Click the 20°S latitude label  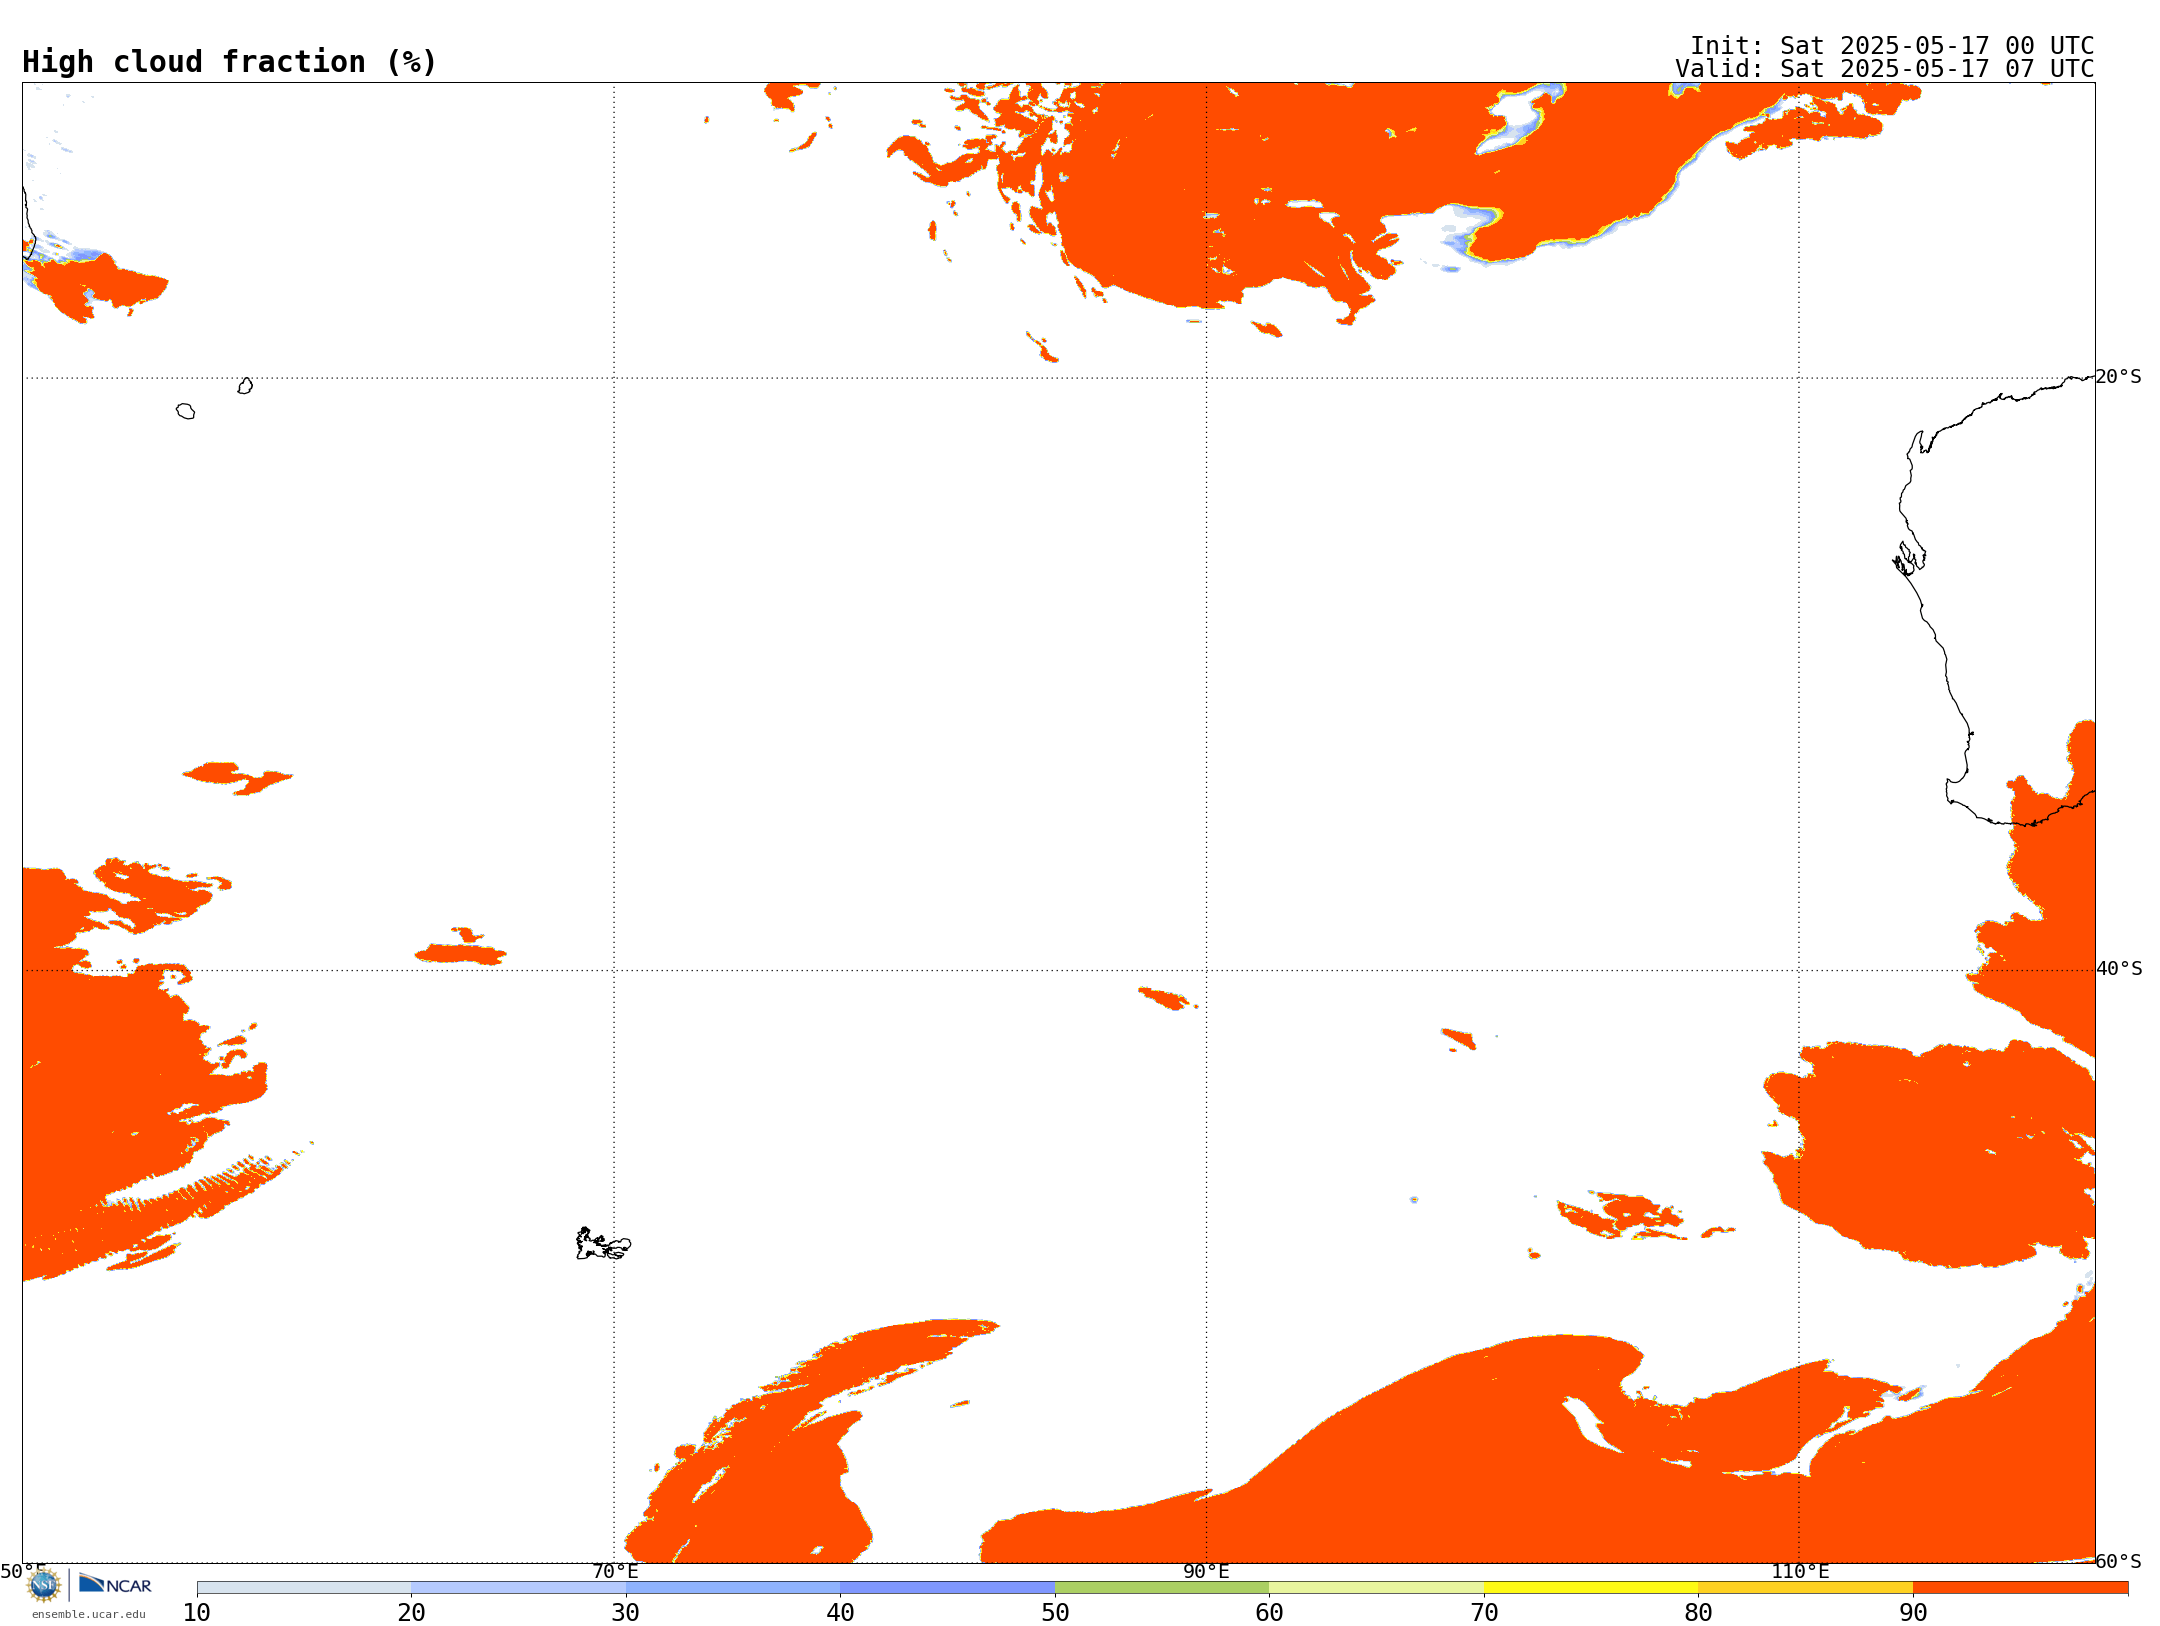tap(2119, 377)
